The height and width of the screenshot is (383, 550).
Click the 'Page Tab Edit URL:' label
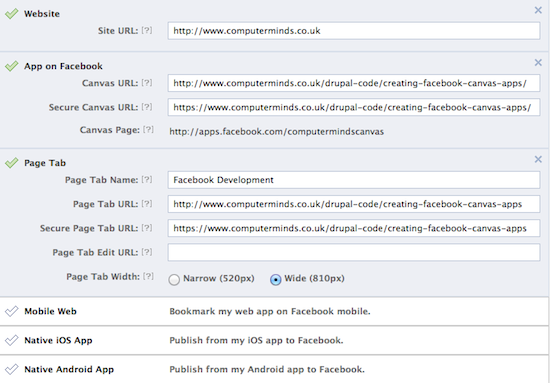click(95, 253)
